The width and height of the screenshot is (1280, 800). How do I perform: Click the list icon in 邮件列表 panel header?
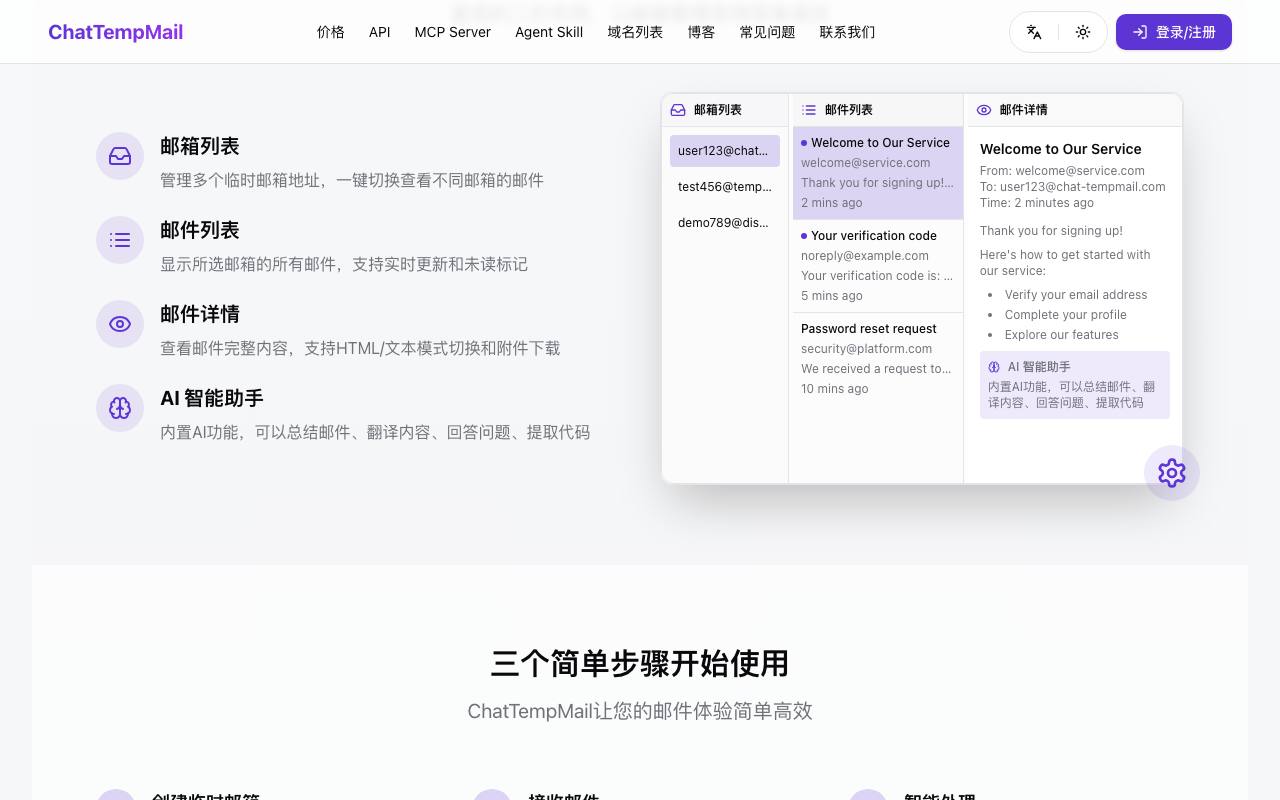click(809, 110)
